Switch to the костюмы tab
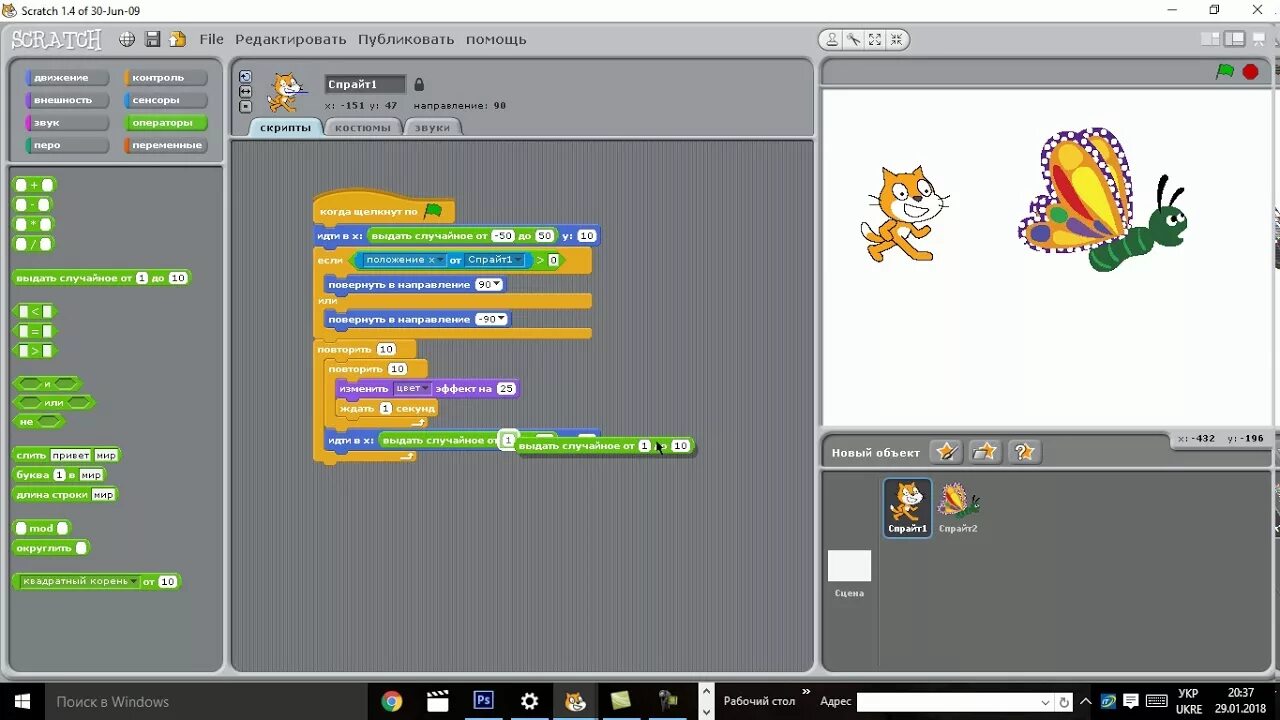This screenshot has height=720, width=1280. pos(363,127)
